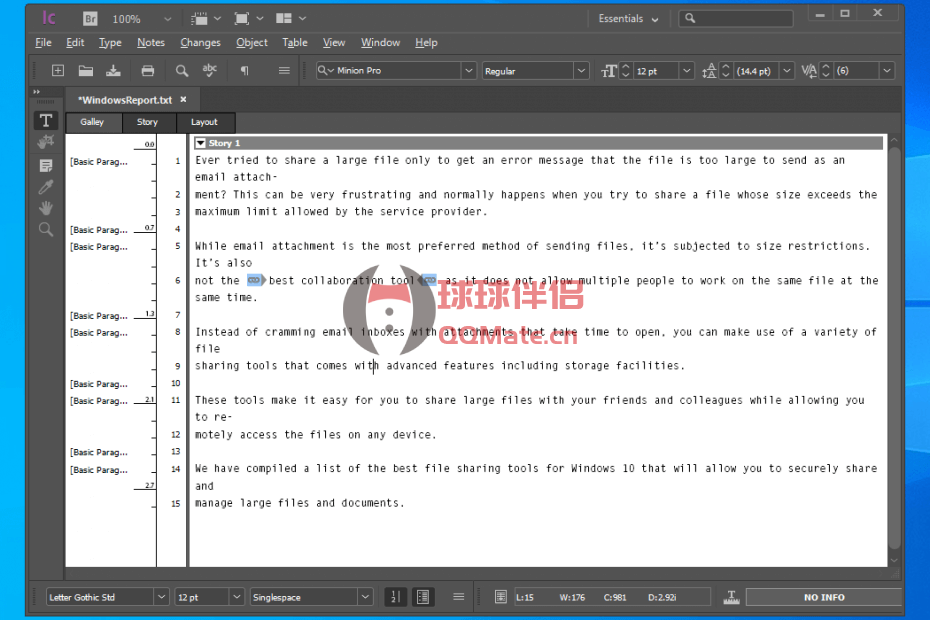Viewport: 930px width, 620px height.
Task: Open the Essentials workspace switcher
Action: [x=628, y=19]
